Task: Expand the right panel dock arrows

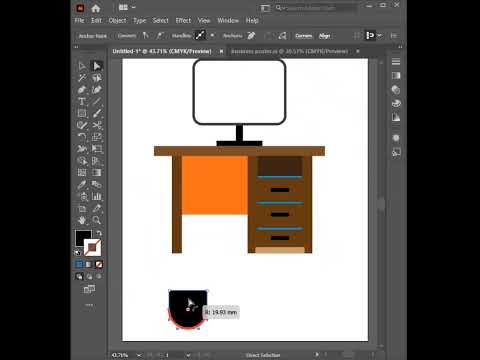Action: click(400, 47)
